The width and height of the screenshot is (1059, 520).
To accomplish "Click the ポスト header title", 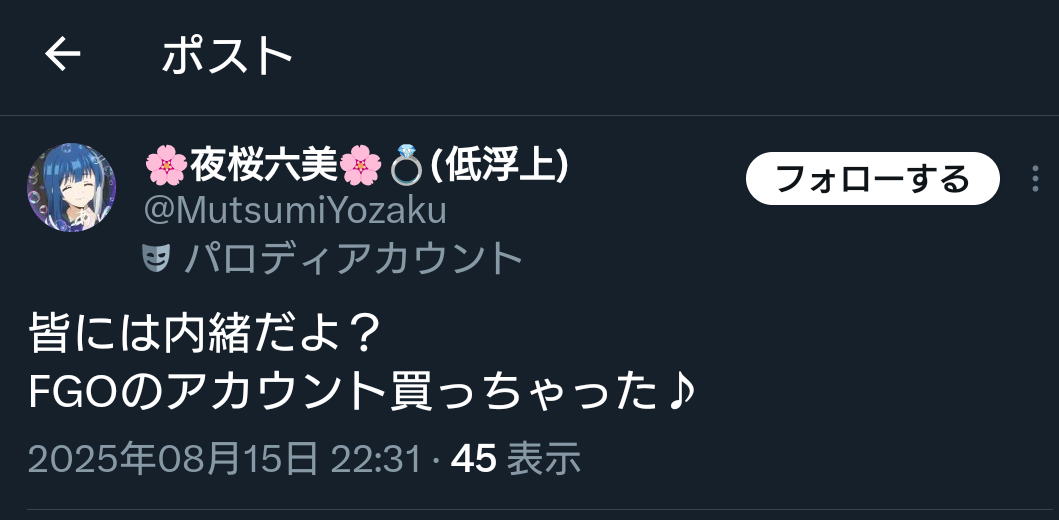I will click(227, 55).
